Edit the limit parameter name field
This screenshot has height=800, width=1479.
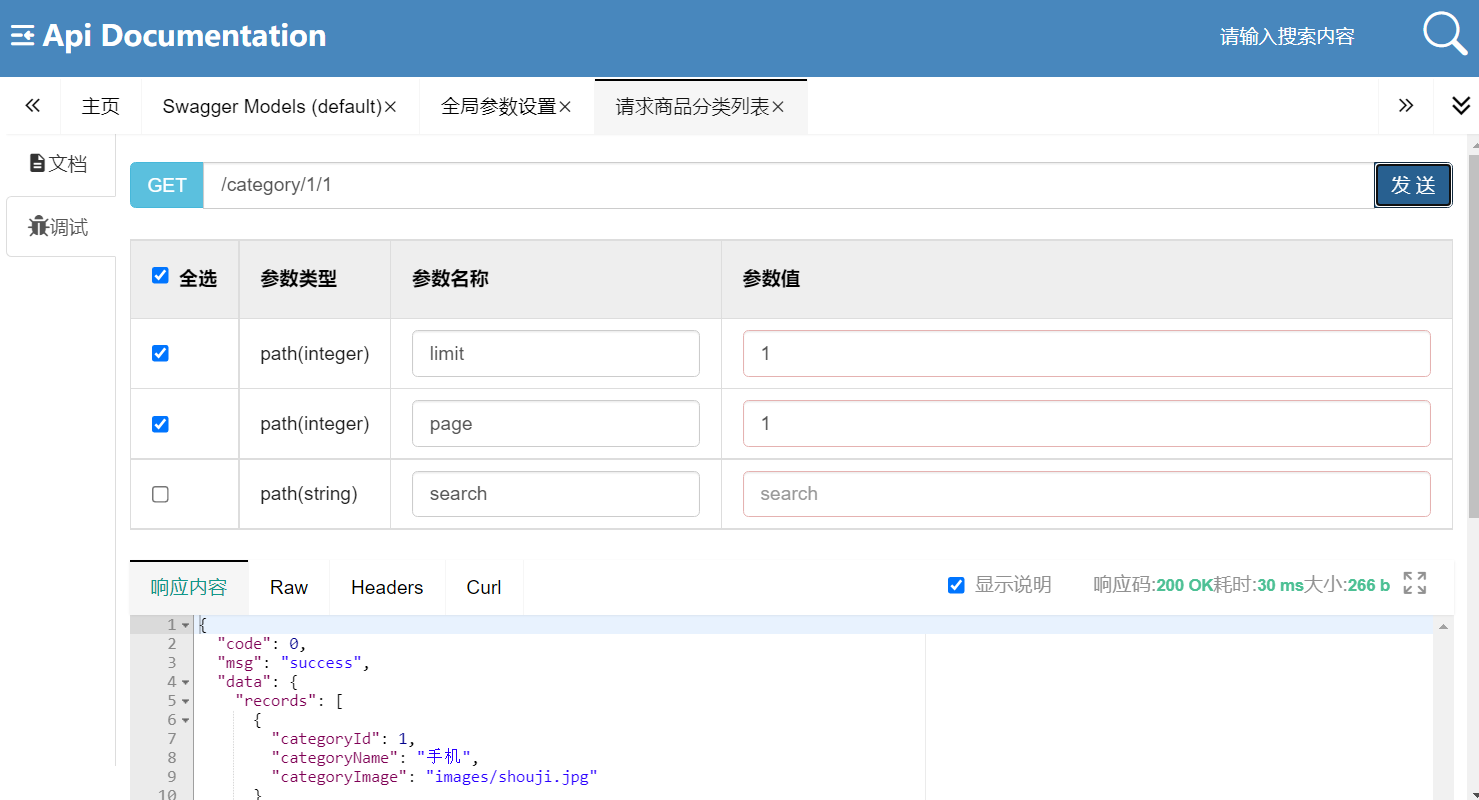[556, 353]
